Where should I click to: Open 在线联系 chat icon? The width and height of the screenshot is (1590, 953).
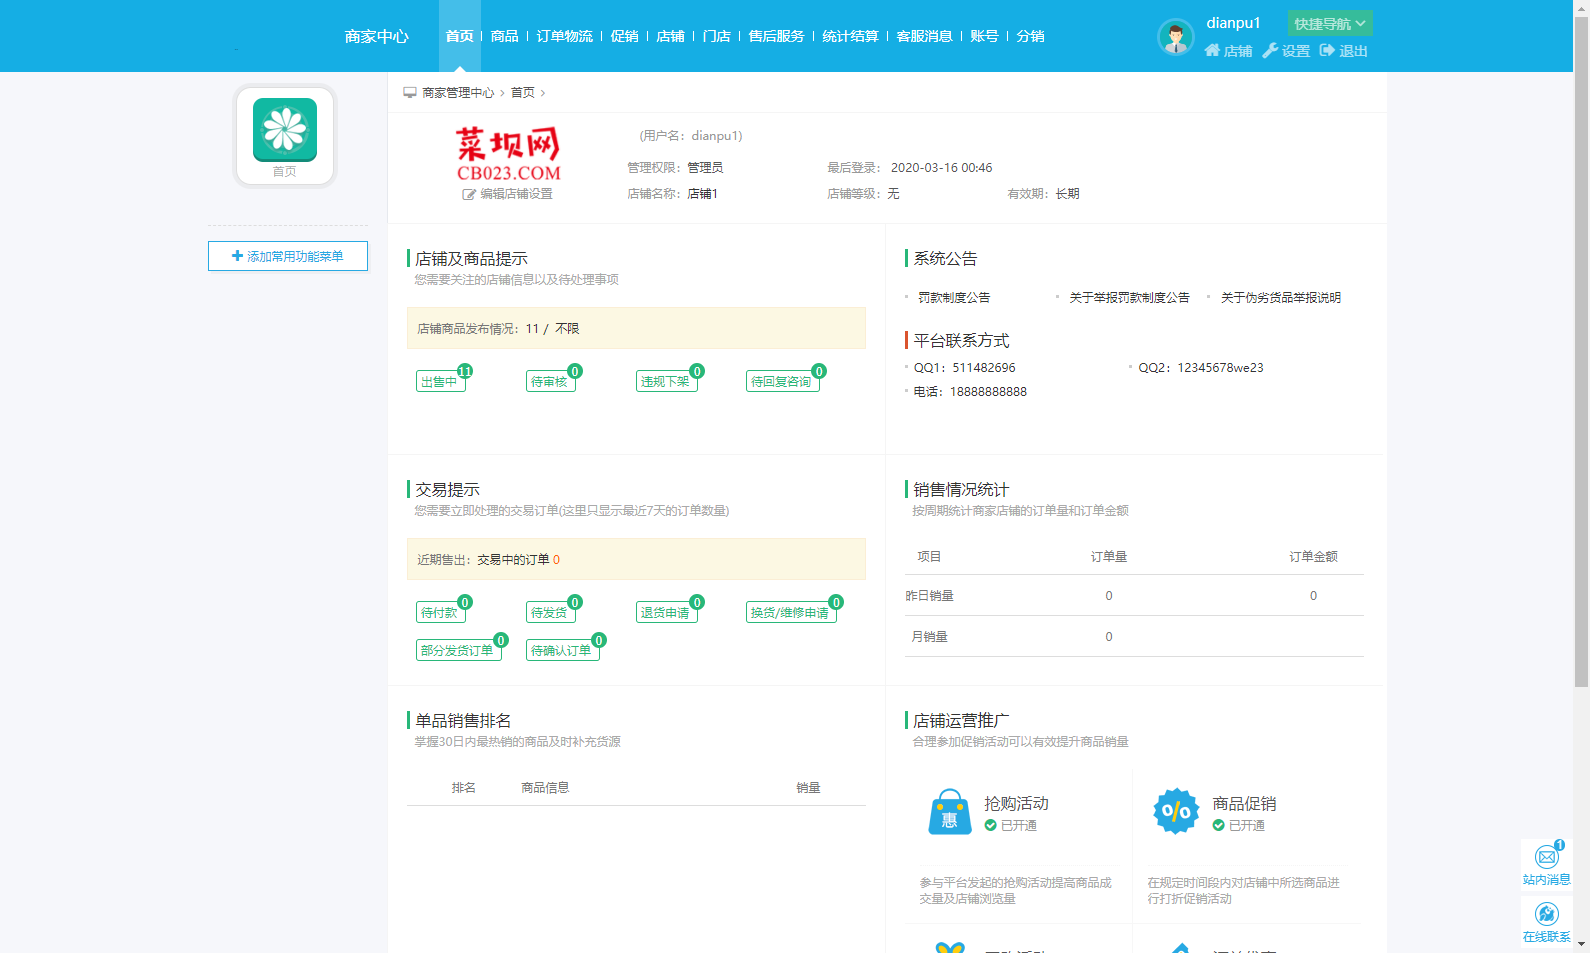[1547, 914]
